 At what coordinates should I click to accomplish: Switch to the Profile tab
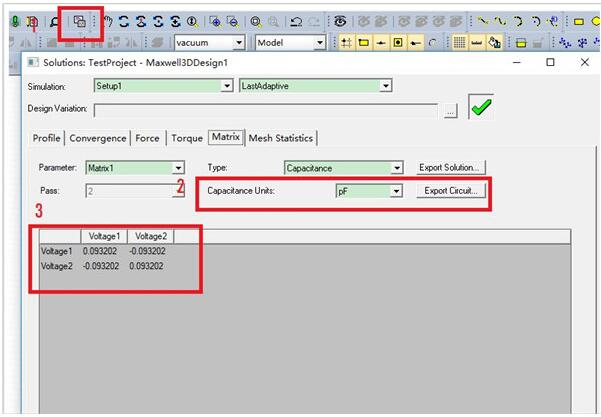coord(46,138)
